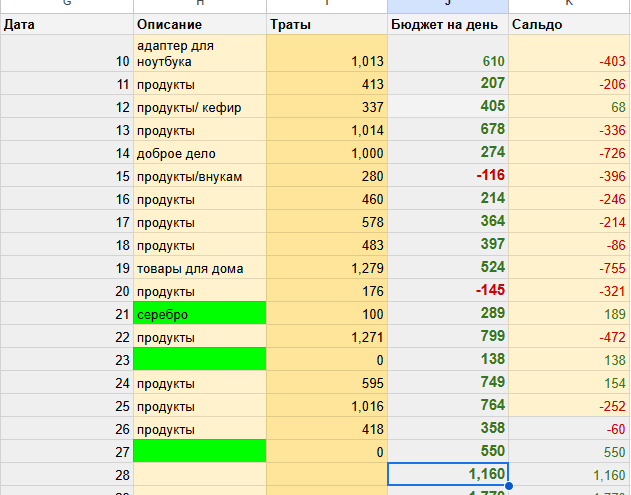This screenshot has height=495, width=631.
Task: Click the green 'серебро' cell
Action: (x=200, y=313)
